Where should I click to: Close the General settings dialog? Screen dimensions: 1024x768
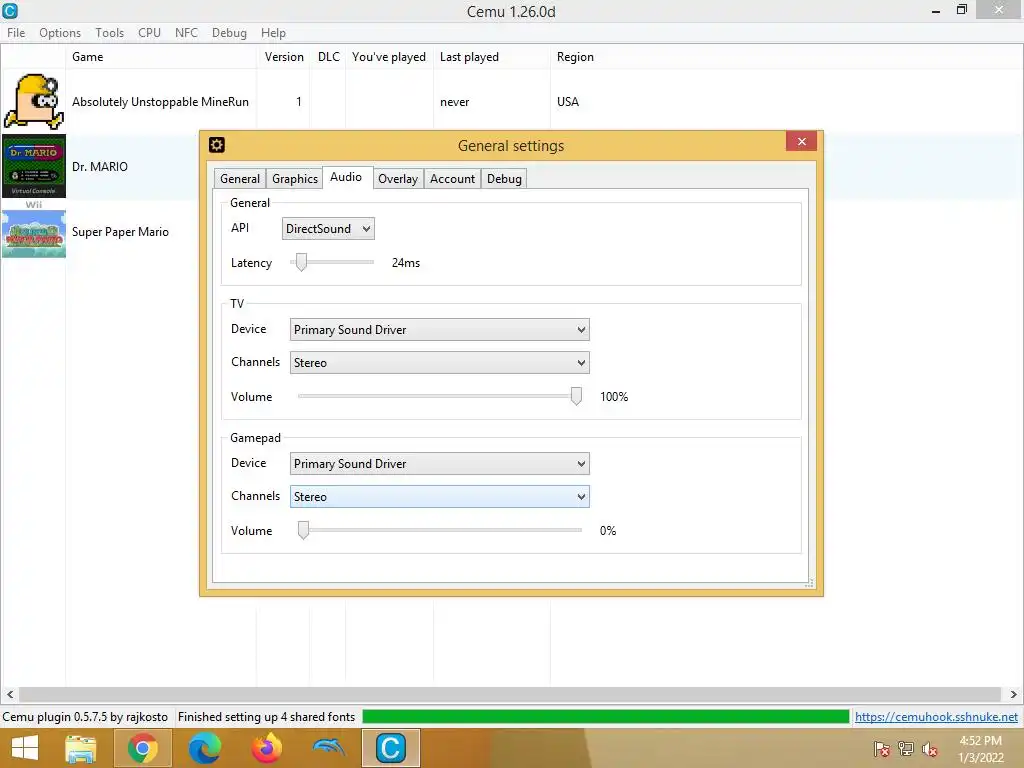point(801,142)
